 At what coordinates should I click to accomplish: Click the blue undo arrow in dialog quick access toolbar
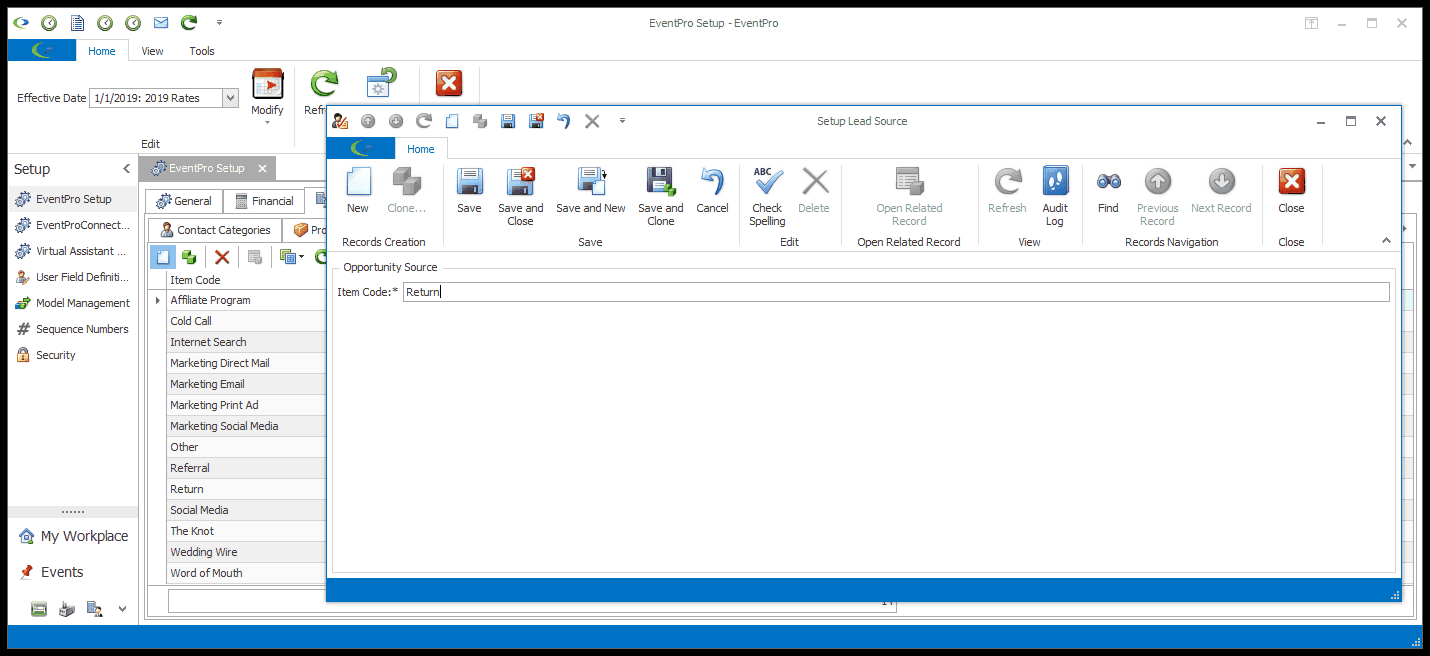tap(564, 121)
